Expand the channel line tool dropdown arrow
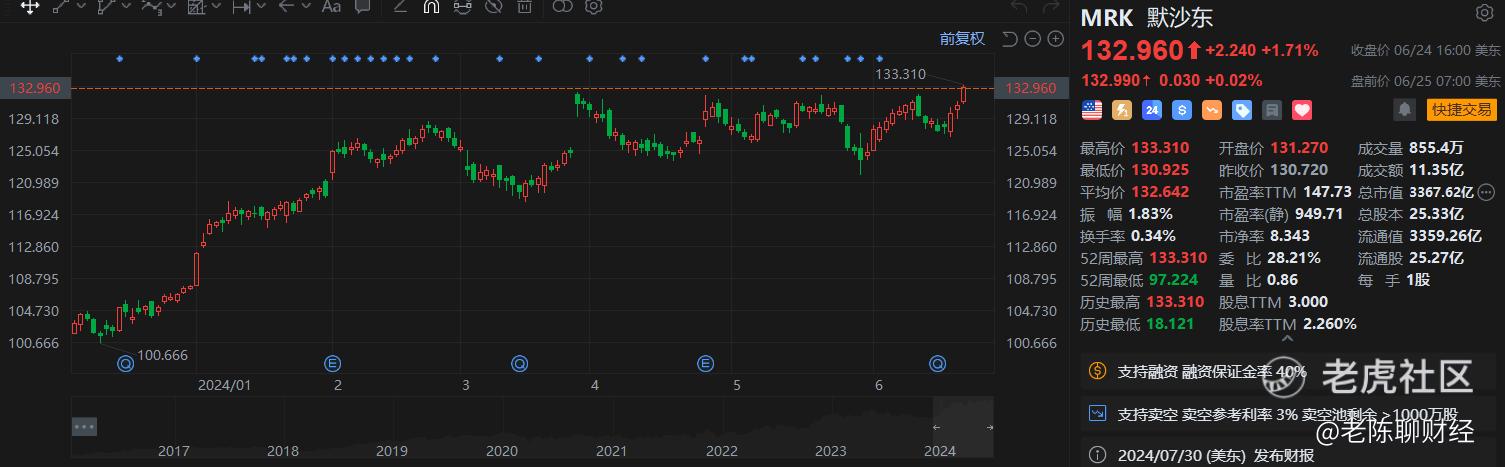This screenshot has width=1505, height=467. (126, 7)
